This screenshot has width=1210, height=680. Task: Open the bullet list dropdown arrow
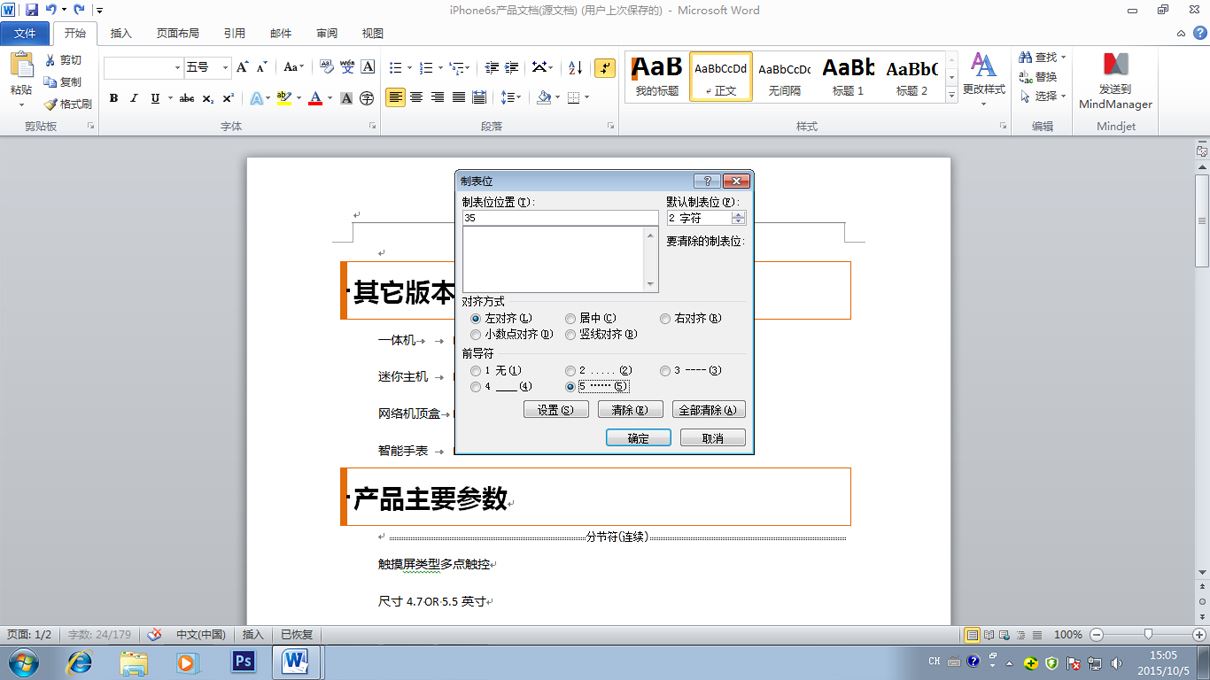point(409,68)
